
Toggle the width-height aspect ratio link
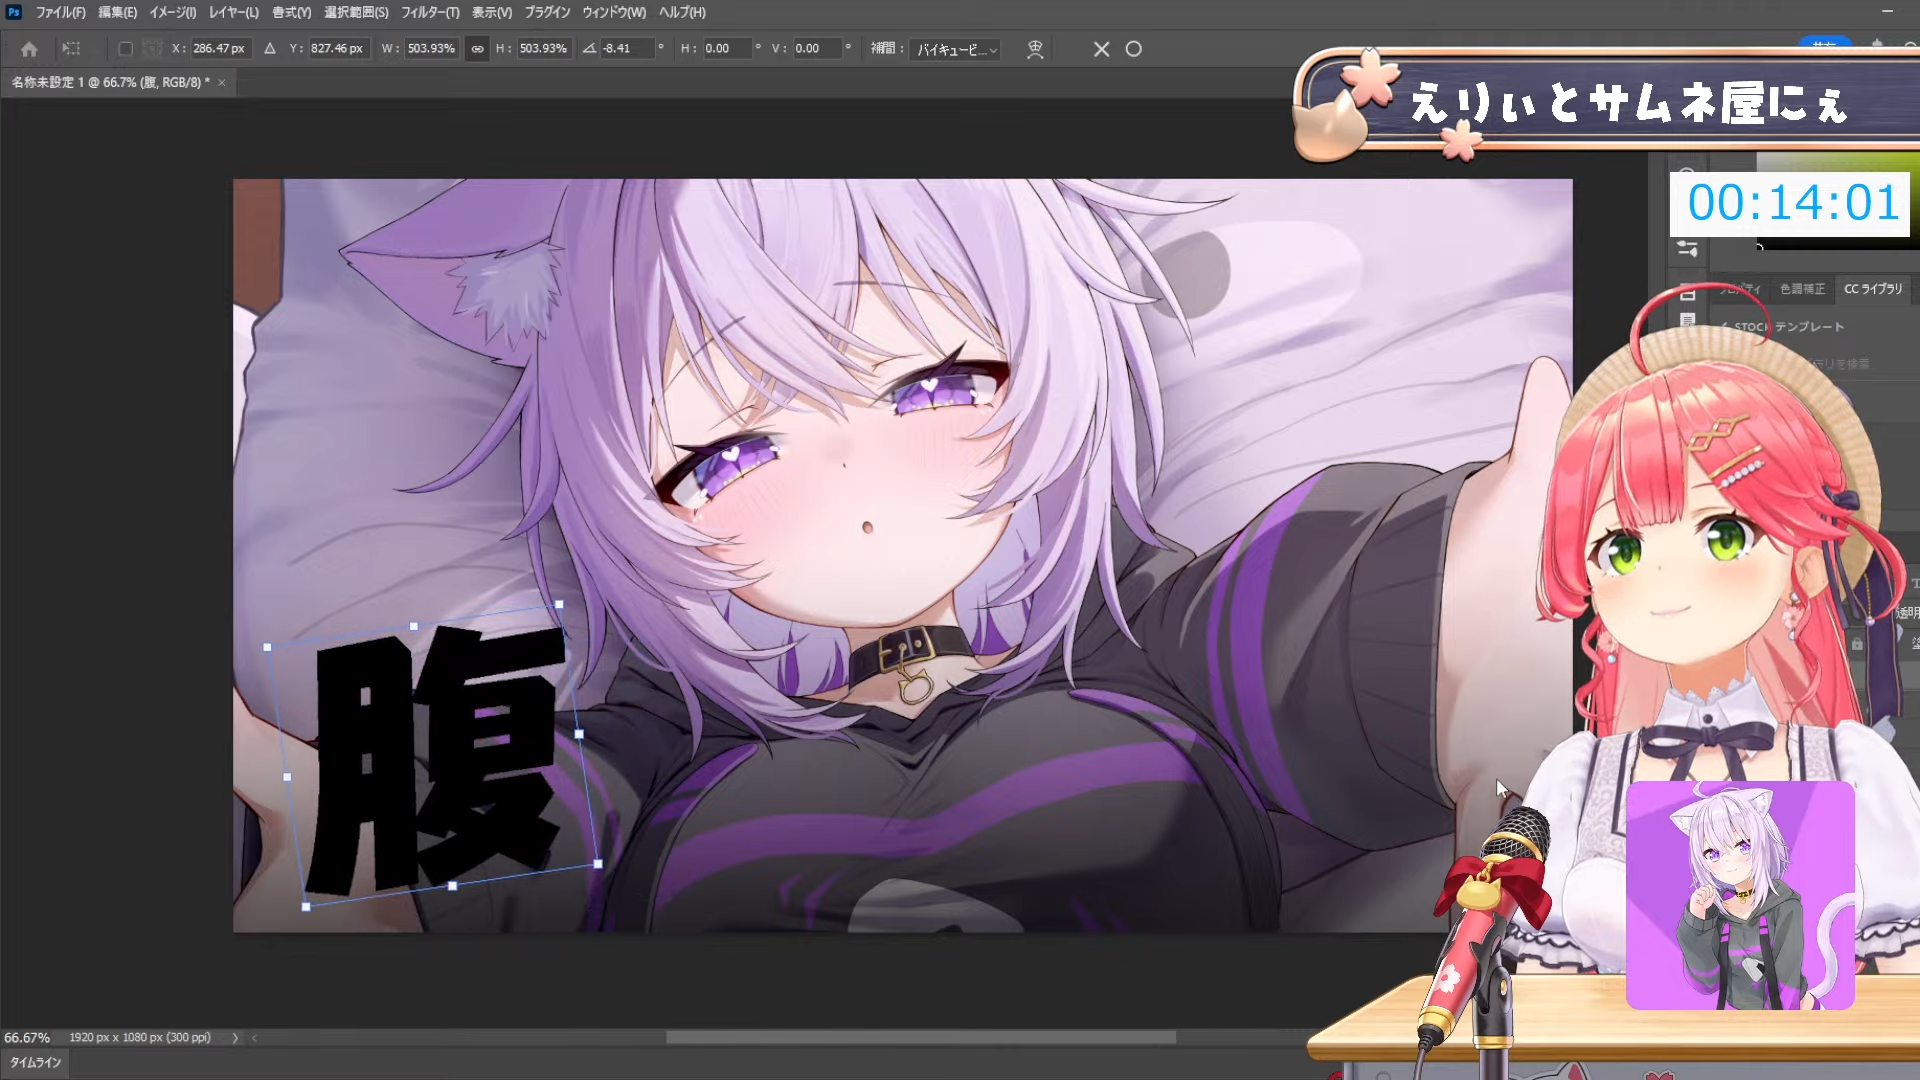[477, 48]
